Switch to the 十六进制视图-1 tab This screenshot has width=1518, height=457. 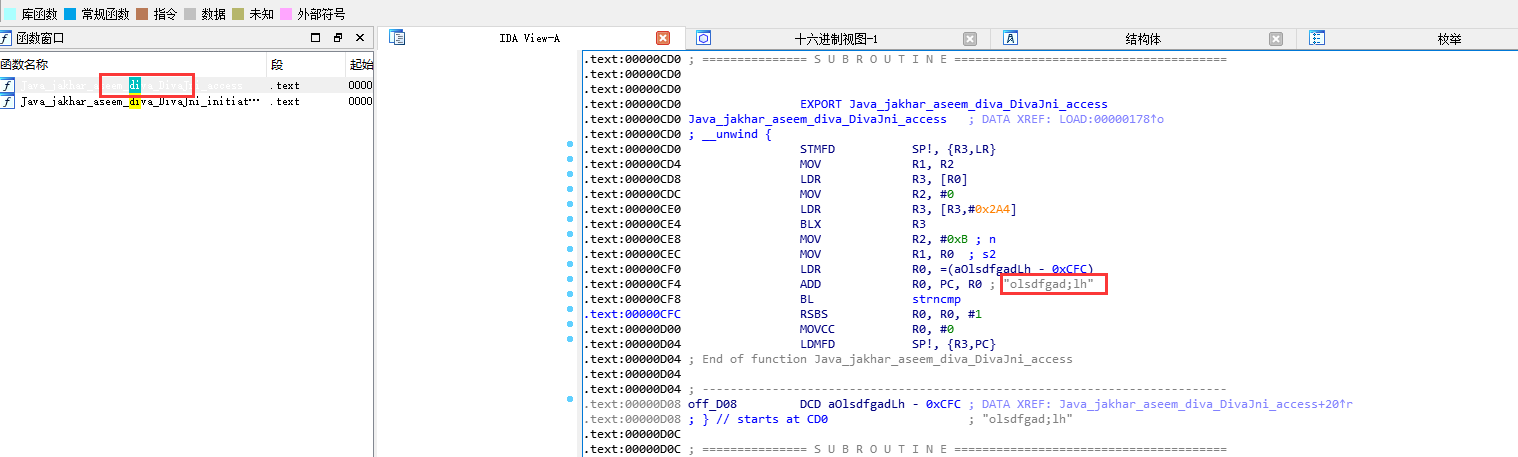click(x=836, y=39)
